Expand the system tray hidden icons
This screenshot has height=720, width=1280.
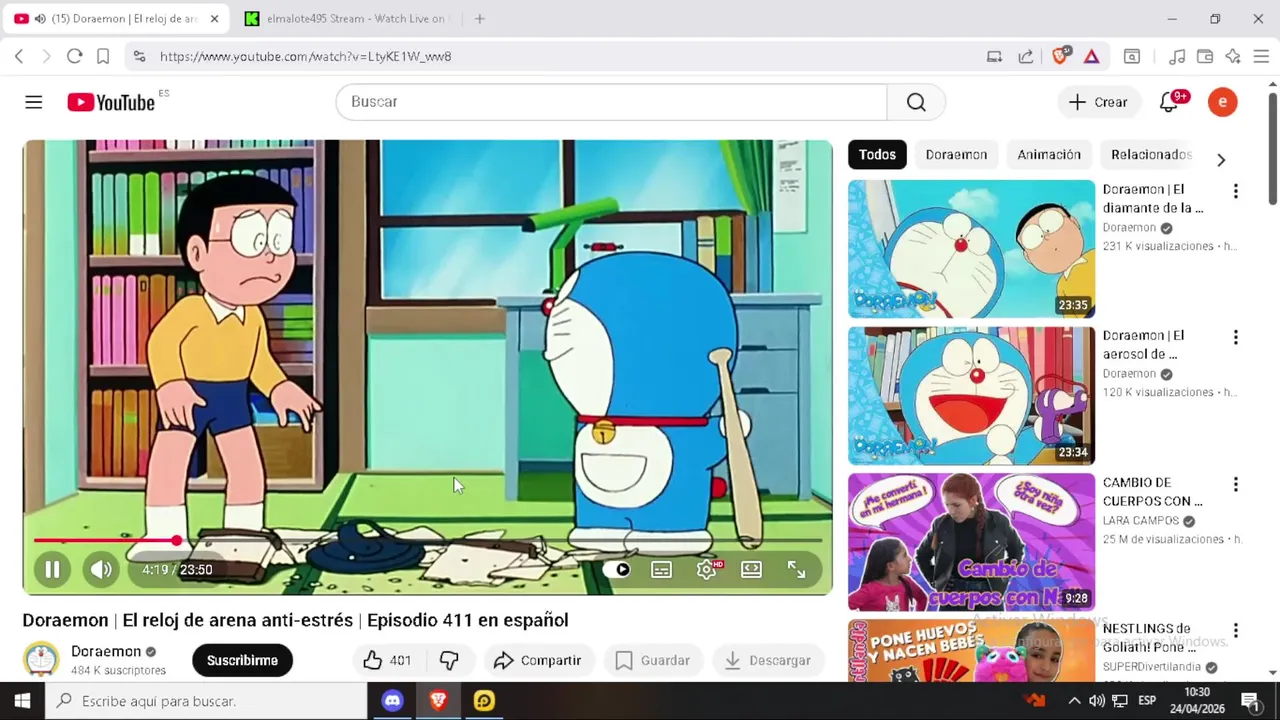coord(1074,701)
